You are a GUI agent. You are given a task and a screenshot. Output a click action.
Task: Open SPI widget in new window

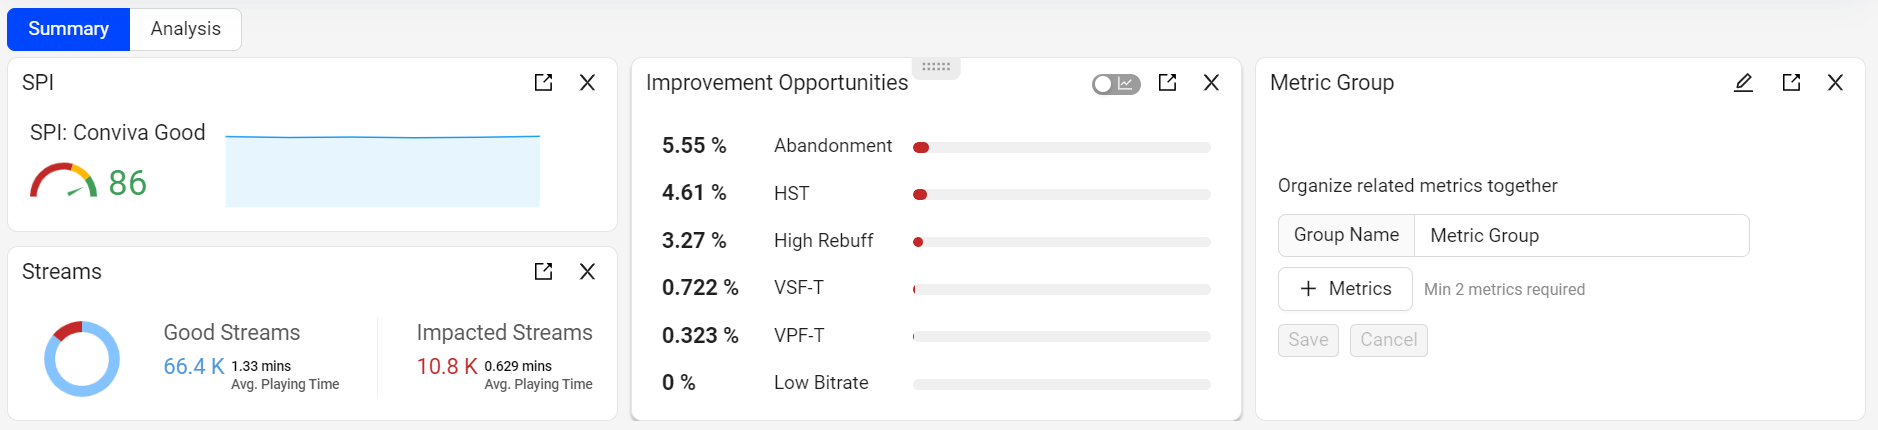[x=543, y=83]
